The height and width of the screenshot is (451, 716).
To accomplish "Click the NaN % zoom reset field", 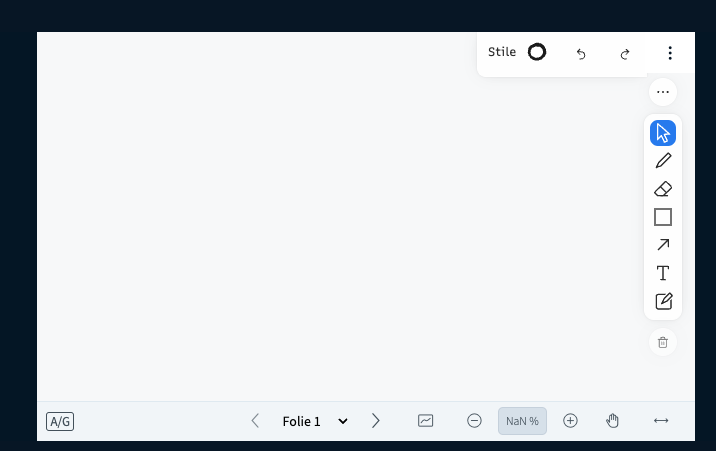I will (522, 421).
